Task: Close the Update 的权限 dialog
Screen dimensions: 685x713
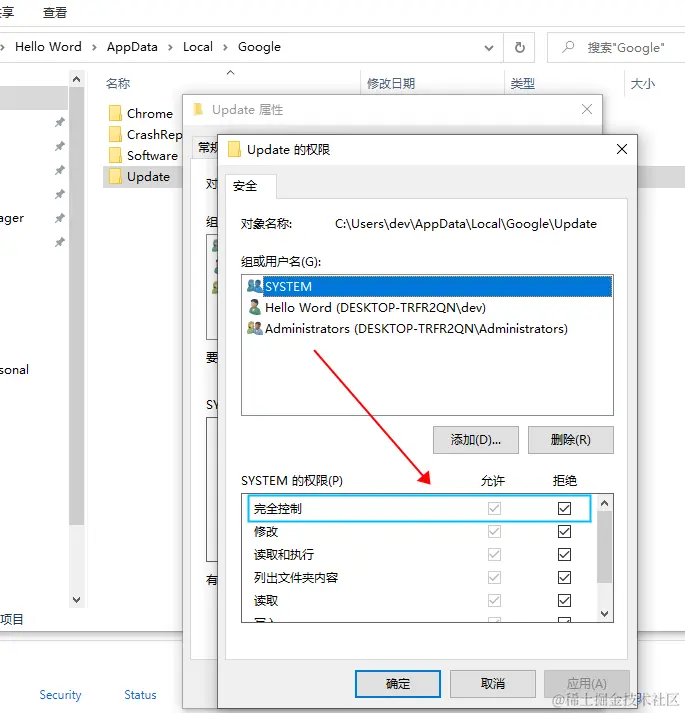Action: [622, 149]
